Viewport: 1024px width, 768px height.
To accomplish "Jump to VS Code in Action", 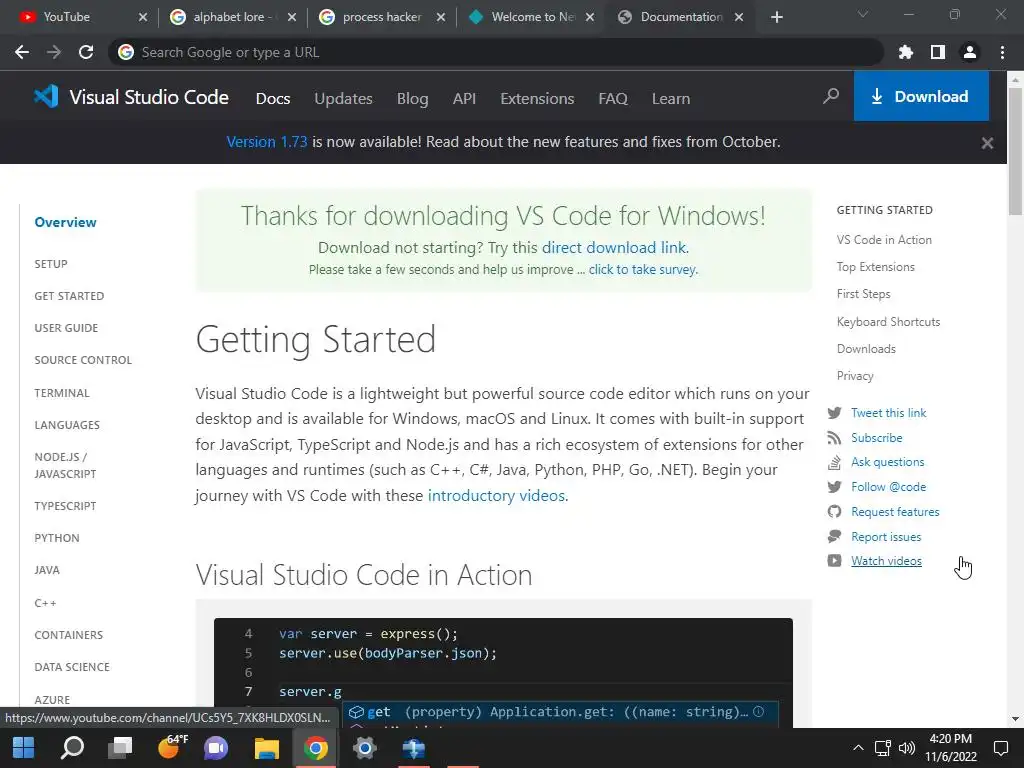I will [884, 240].
